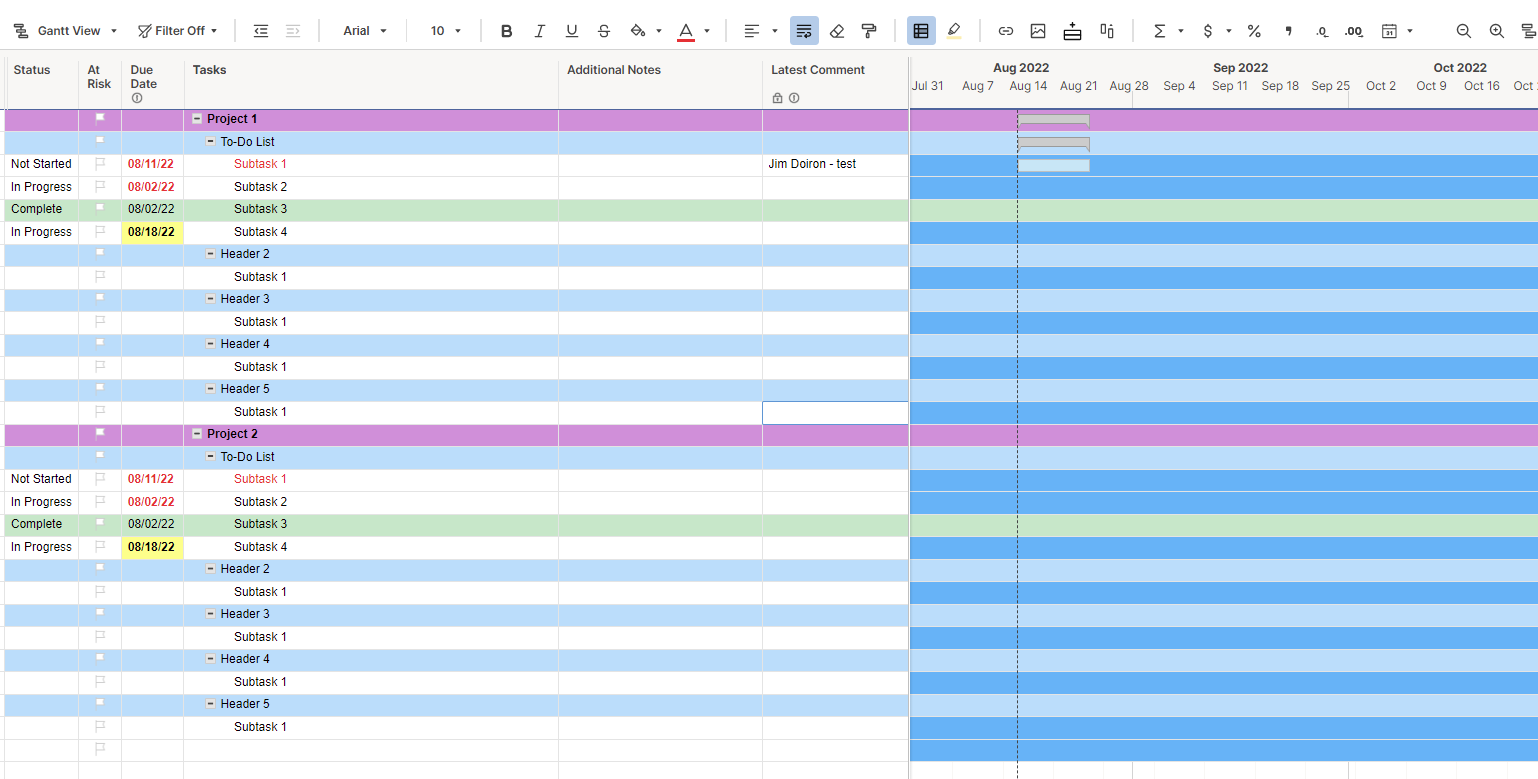Click the Sum functions sigma icon
This screenshot has width=1538, height=779.
(x=1160, y=31)
